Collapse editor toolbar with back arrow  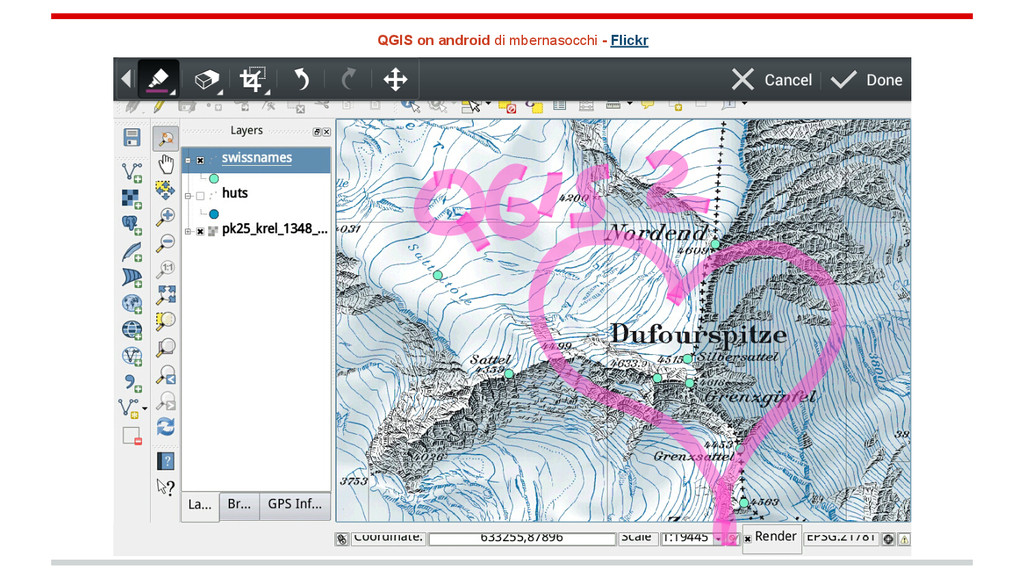[127, 79]
